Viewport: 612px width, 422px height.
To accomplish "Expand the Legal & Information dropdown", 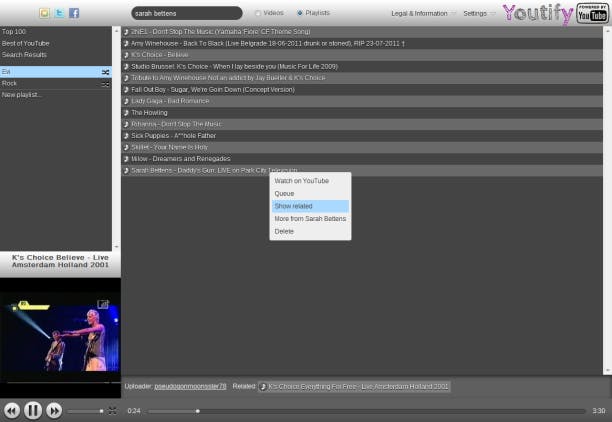I will point(423,13).
